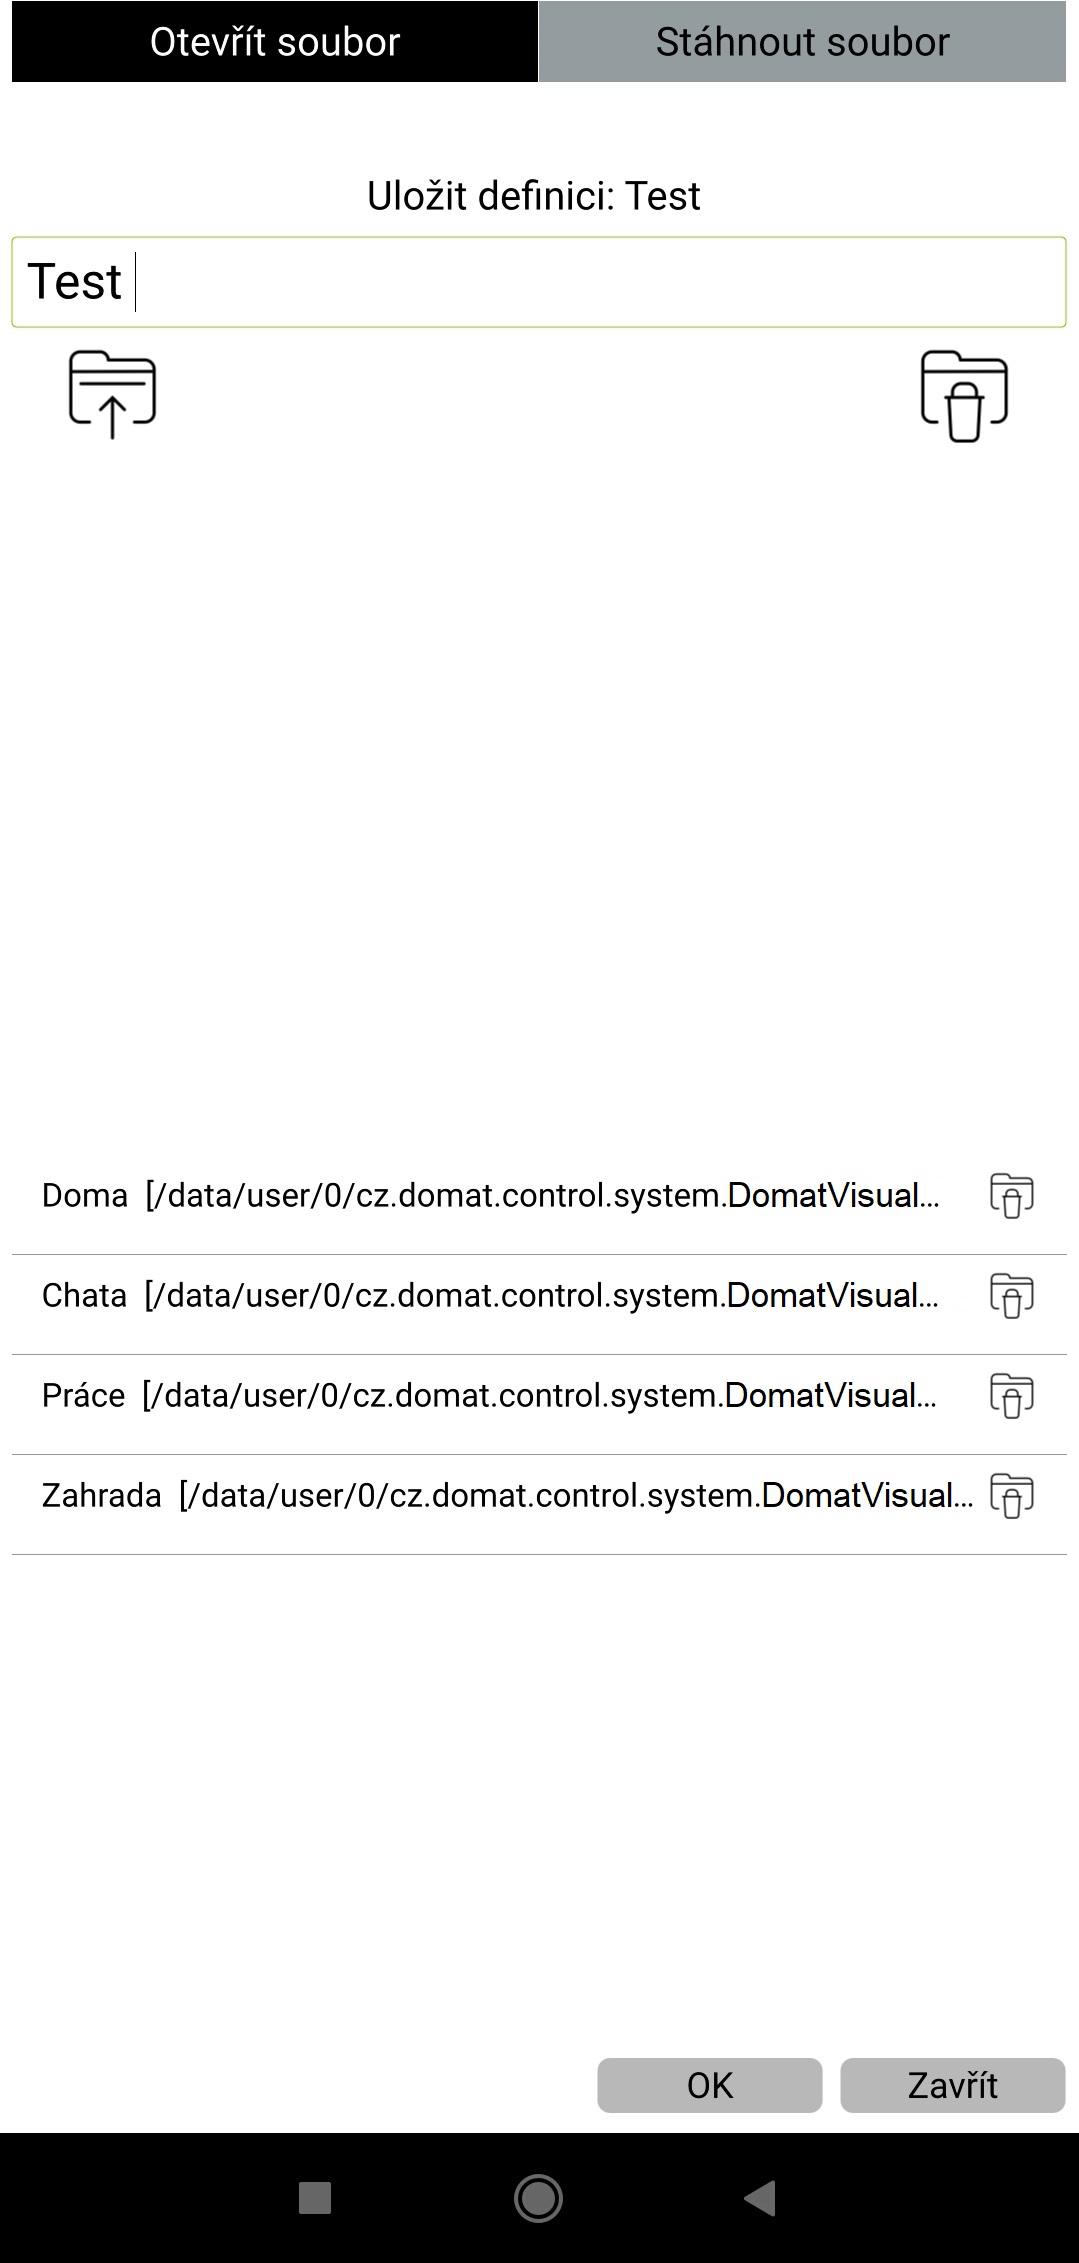
Task: Focus the definition name field containing Test
Action: point(539,282)
